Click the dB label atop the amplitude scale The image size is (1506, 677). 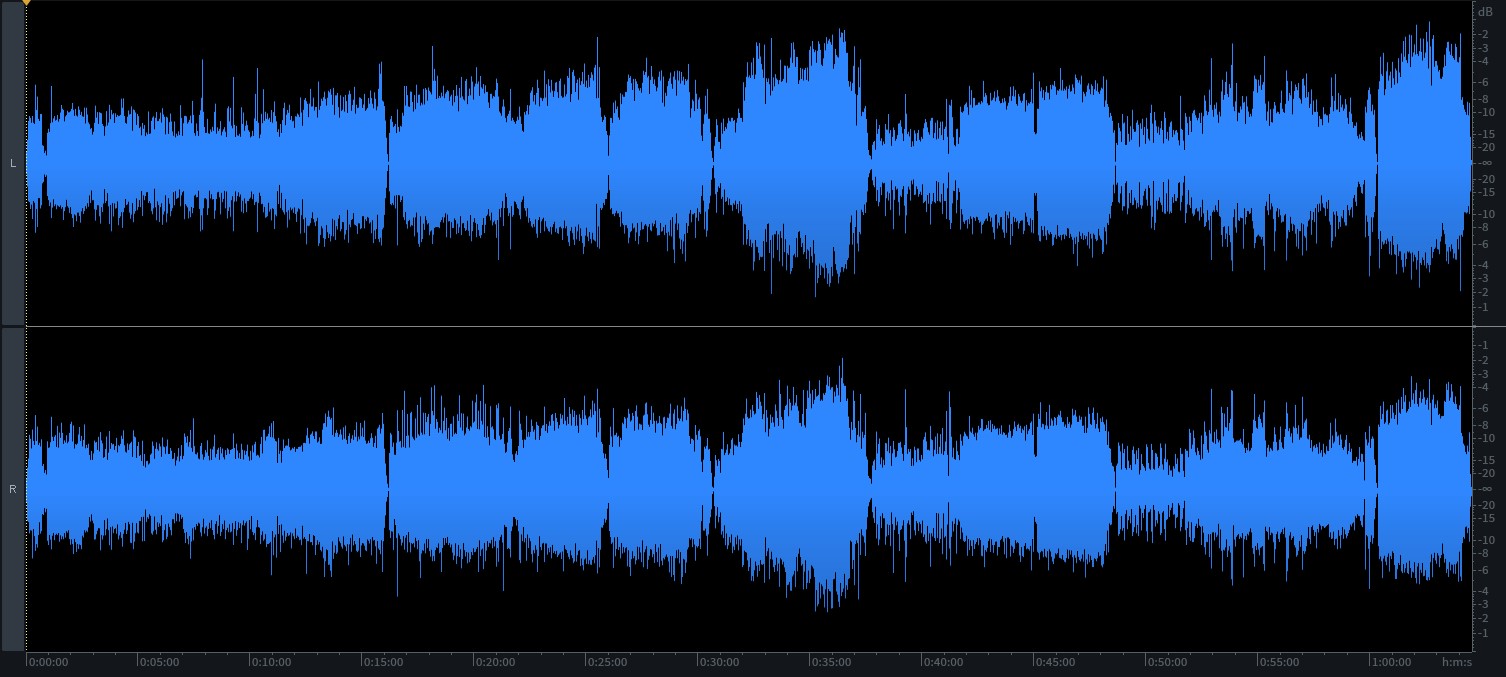click(1485, 11)
